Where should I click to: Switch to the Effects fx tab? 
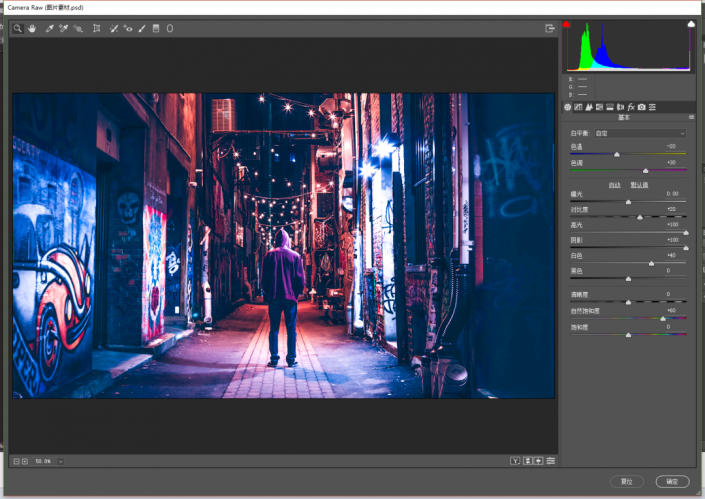coord(631,107)
